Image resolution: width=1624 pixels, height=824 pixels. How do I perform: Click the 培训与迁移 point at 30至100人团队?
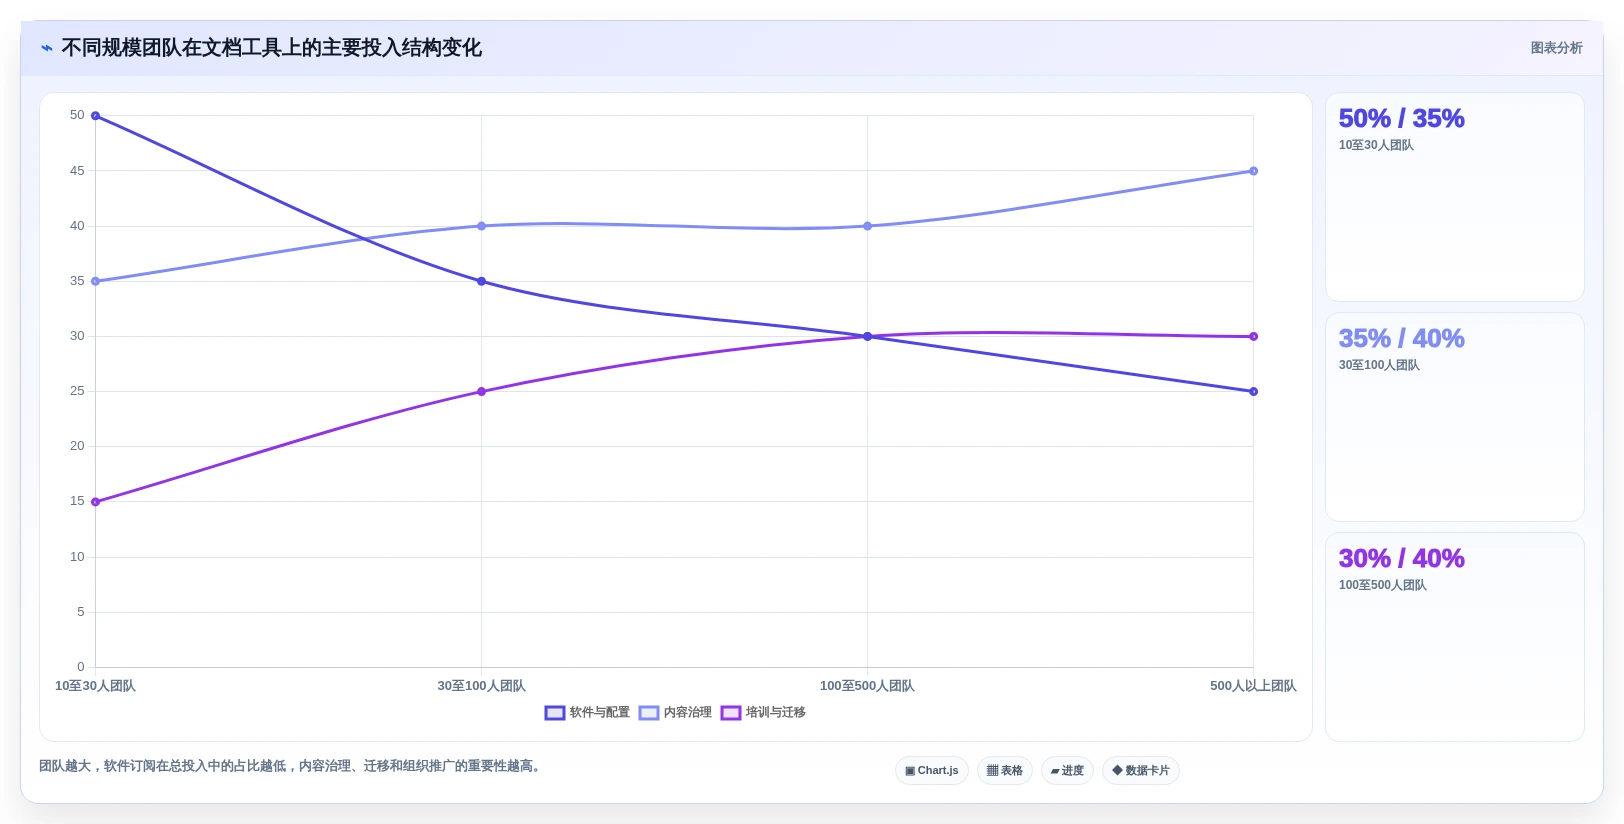482,391
